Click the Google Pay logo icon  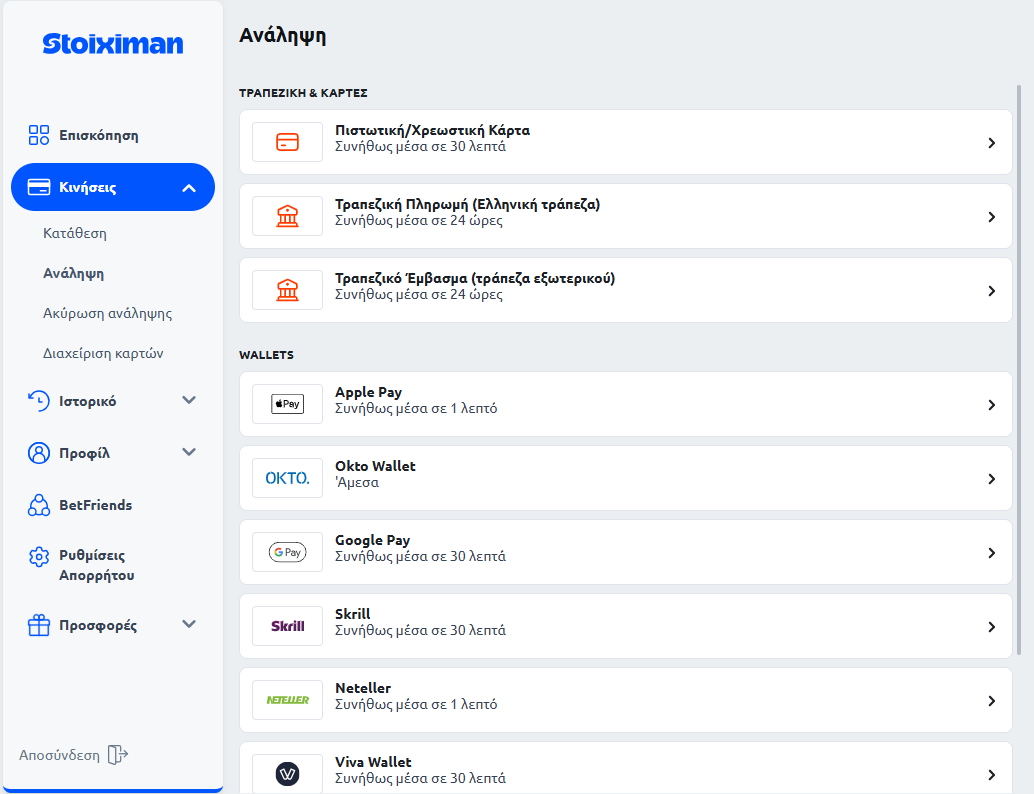tap(287, 552)
